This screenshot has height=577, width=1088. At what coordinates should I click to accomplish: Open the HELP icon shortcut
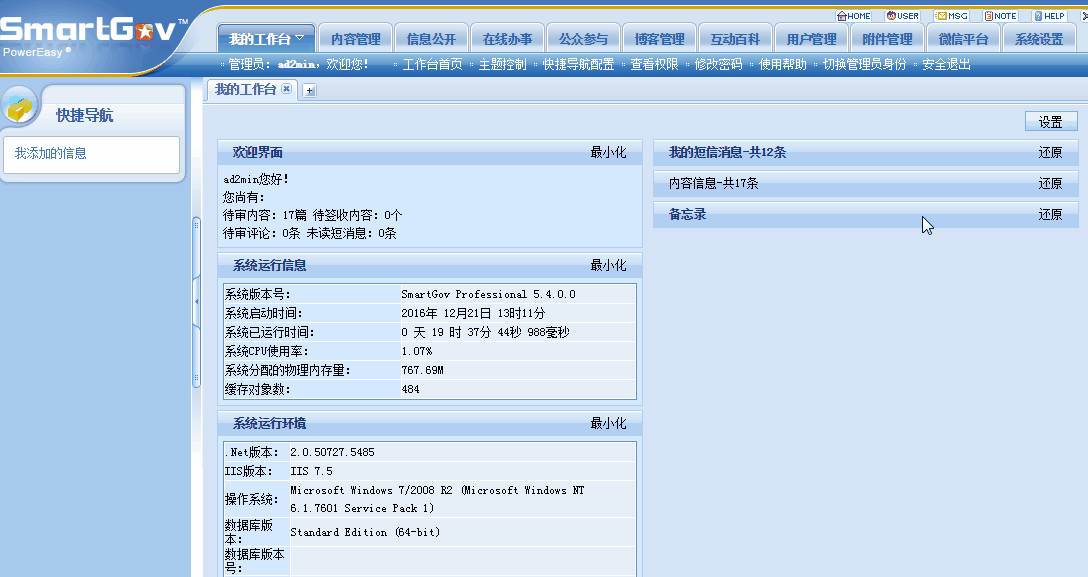1049,16
